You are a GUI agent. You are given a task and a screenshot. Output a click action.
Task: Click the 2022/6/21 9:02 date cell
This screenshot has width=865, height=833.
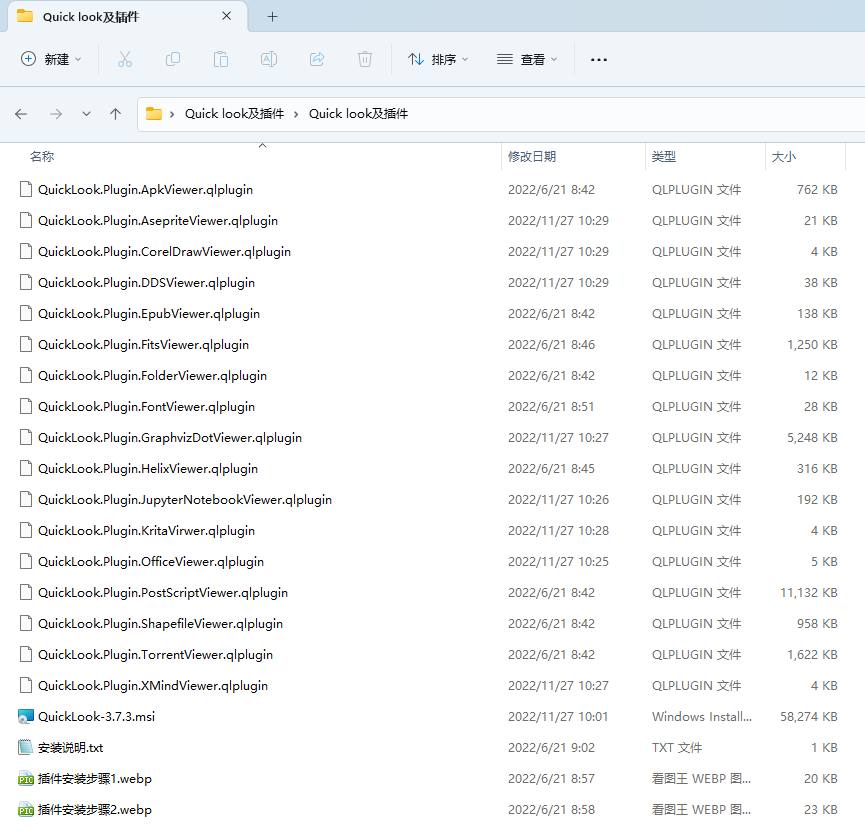(x=551, y=747)
